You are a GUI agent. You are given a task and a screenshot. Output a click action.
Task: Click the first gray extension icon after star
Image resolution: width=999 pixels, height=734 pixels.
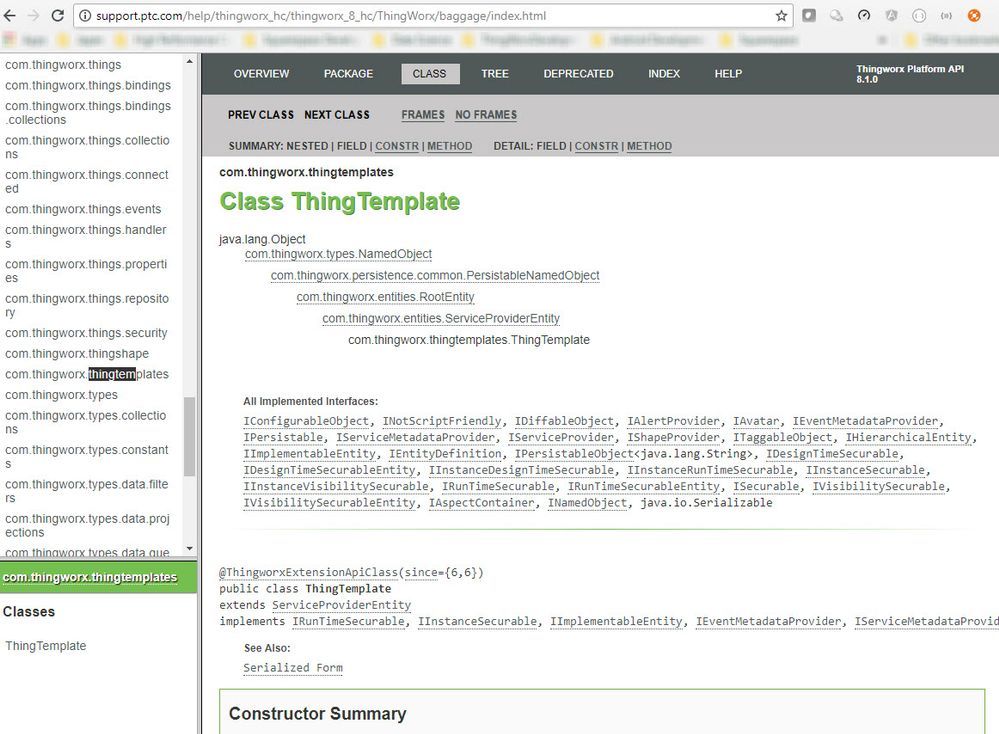click(x=809, y=16)
